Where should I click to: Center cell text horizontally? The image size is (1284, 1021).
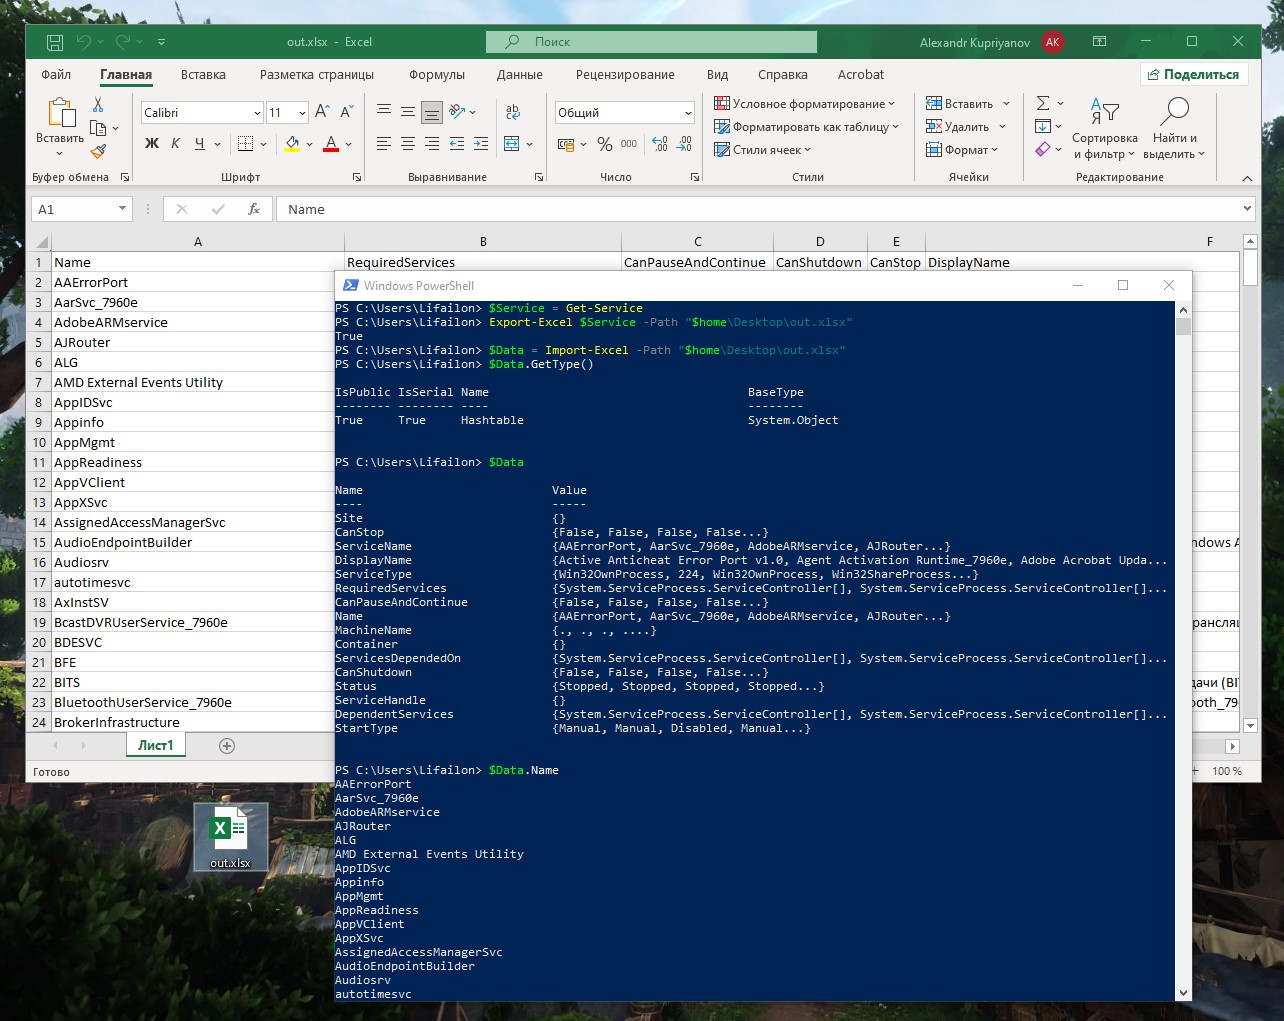pos(408,144)
